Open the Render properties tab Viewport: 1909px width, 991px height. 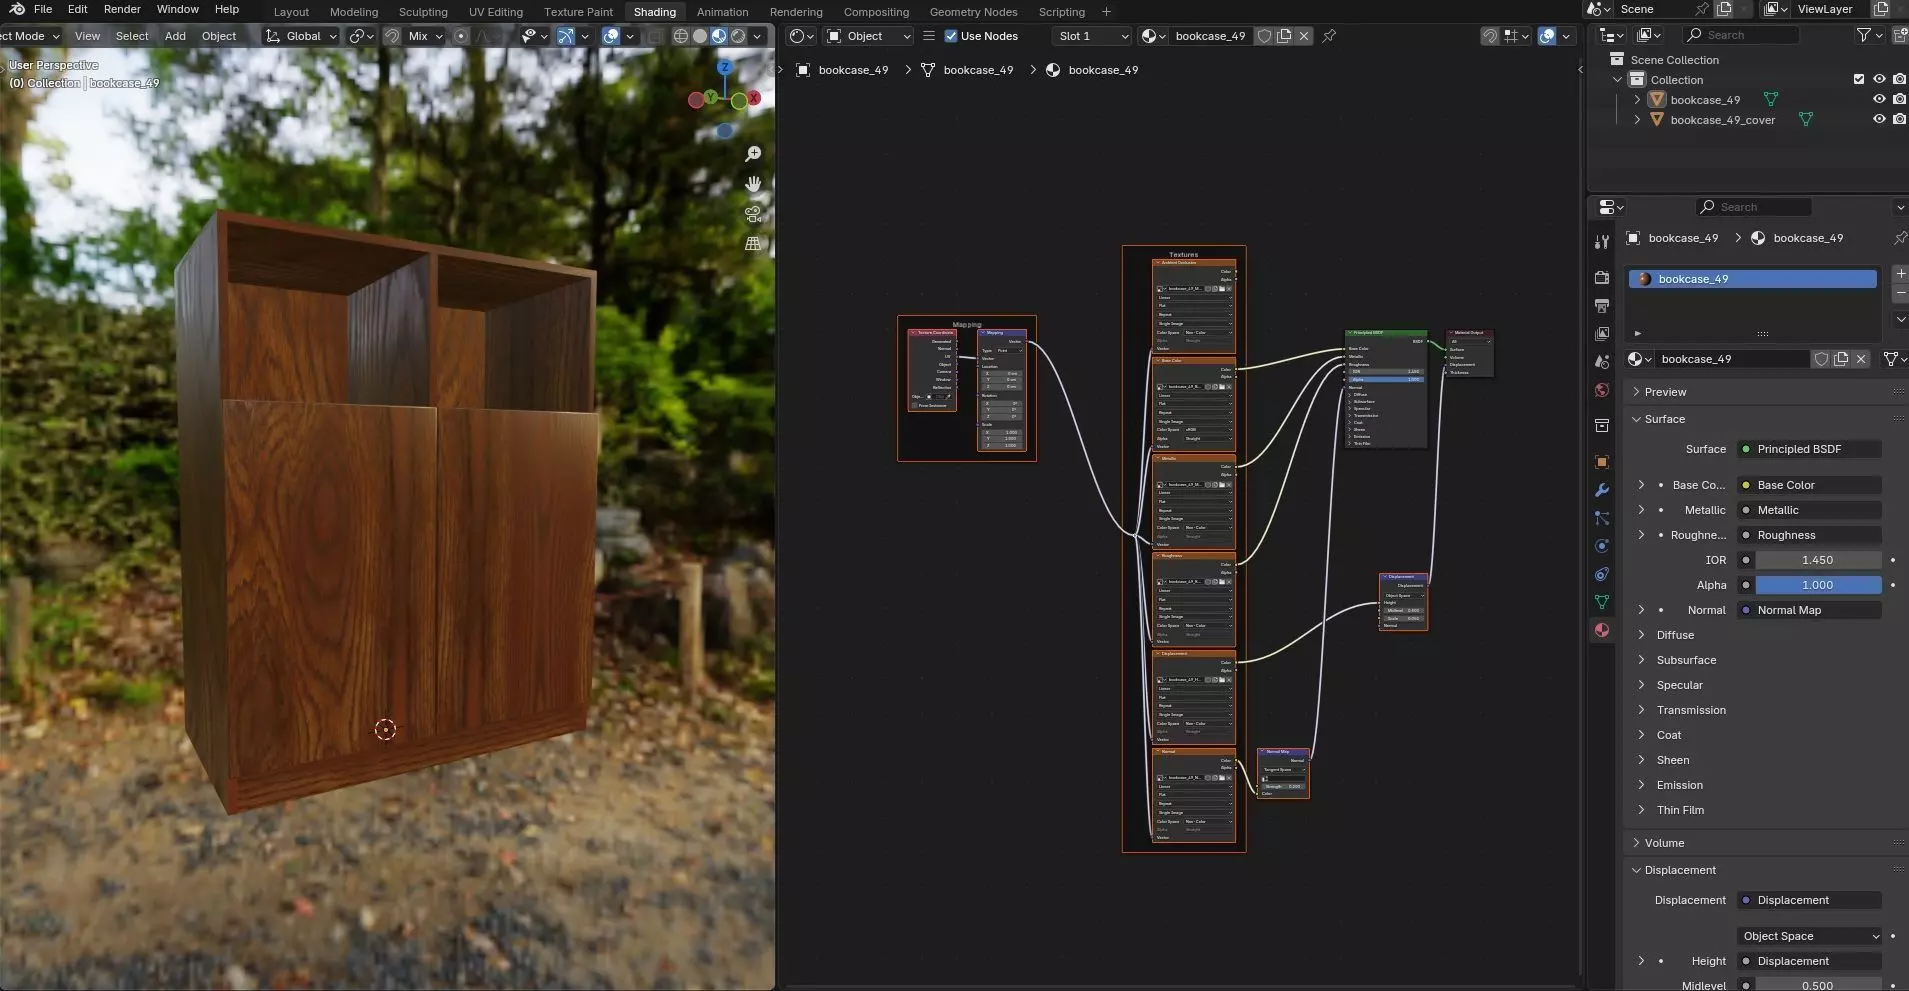click(1602, 277)
